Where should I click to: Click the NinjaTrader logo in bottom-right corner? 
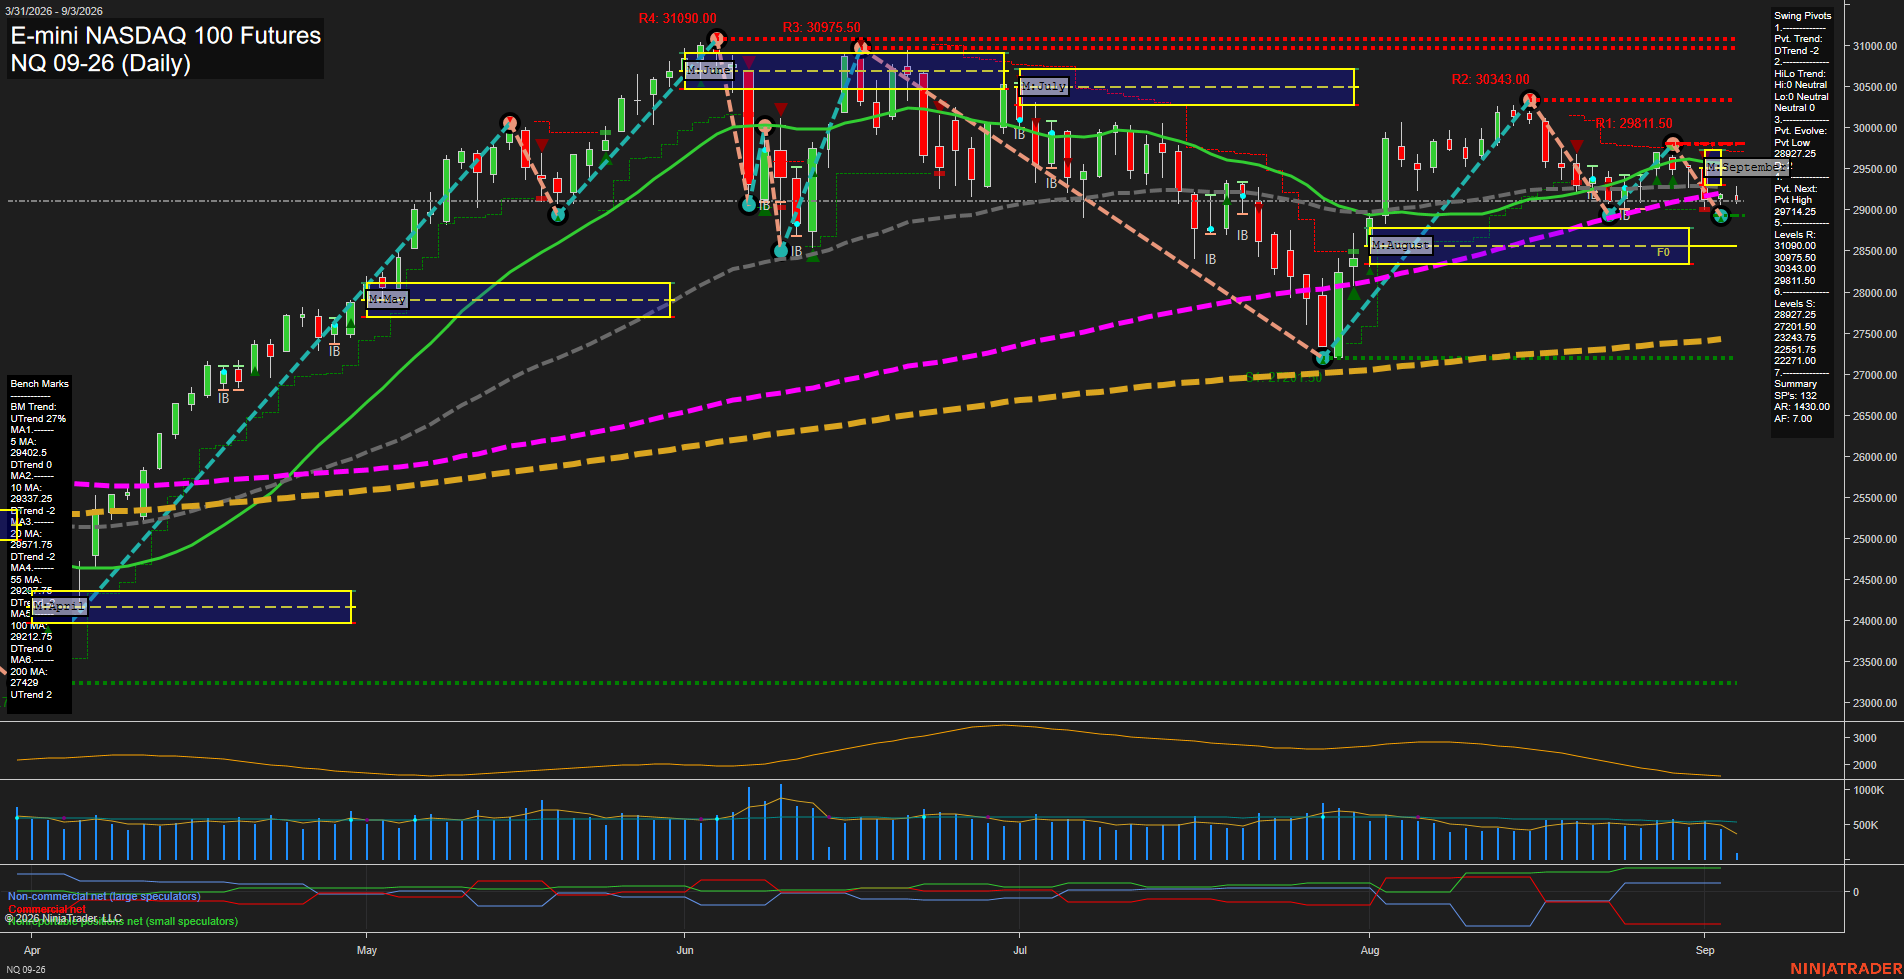point(1846,968)
